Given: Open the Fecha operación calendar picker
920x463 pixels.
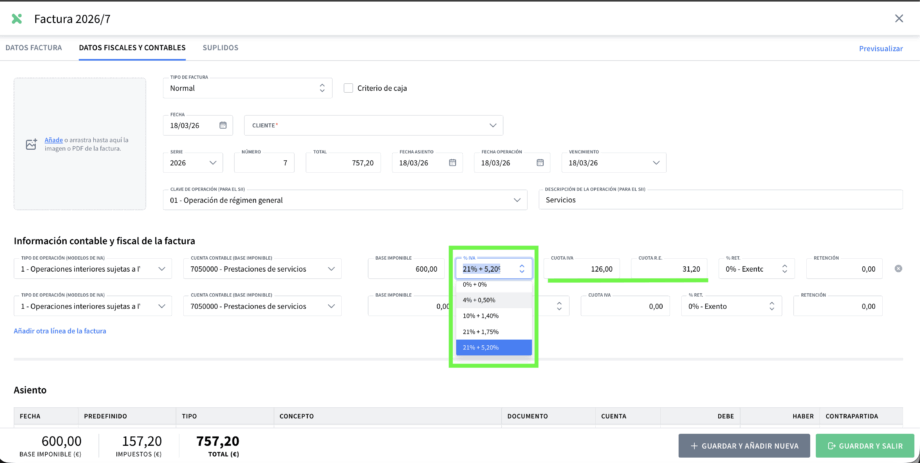Looking at the screenshot, I should 539,162.
